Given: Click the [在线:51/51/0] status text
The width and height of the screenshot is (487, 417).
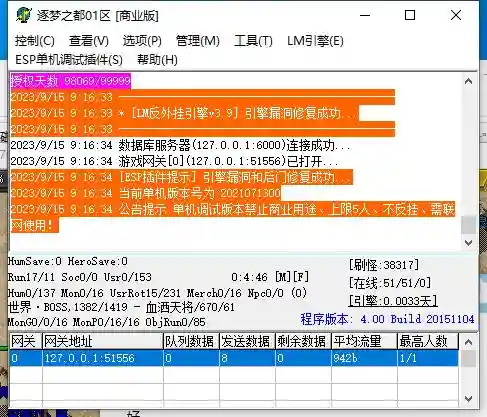Looking at the screenshot, I should tap(390, 283).
